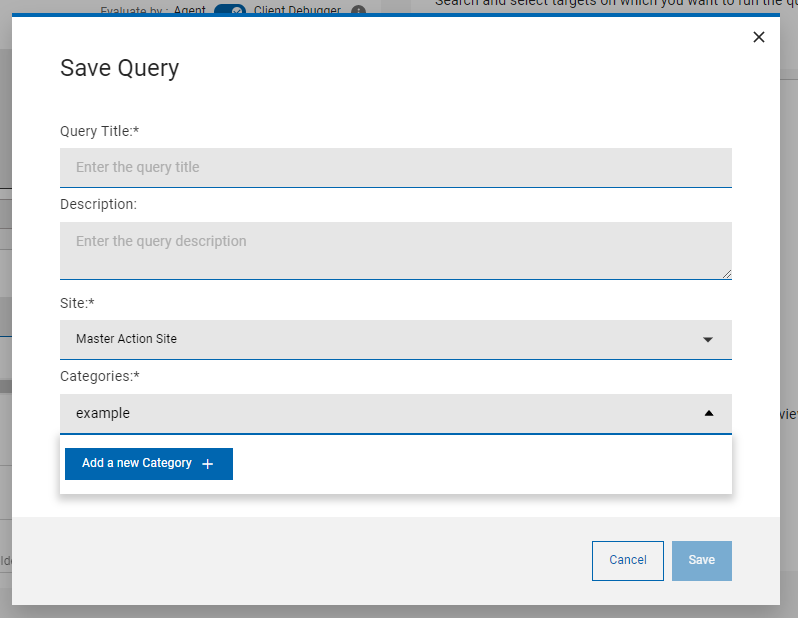The image size is (798, 618).
Task: Click the Save Query dialog heading
Action: pyautogui.click(x=119, y=68)
